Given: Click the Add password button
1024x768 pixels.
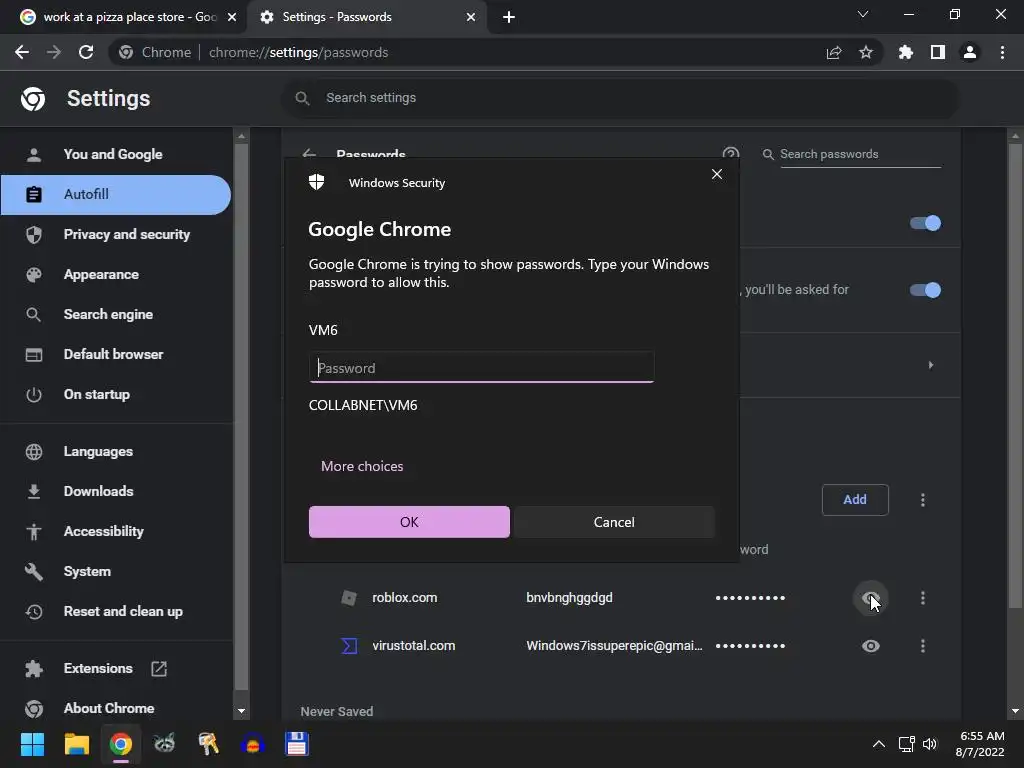Looking at the screenshot, I should pos(855,500).
